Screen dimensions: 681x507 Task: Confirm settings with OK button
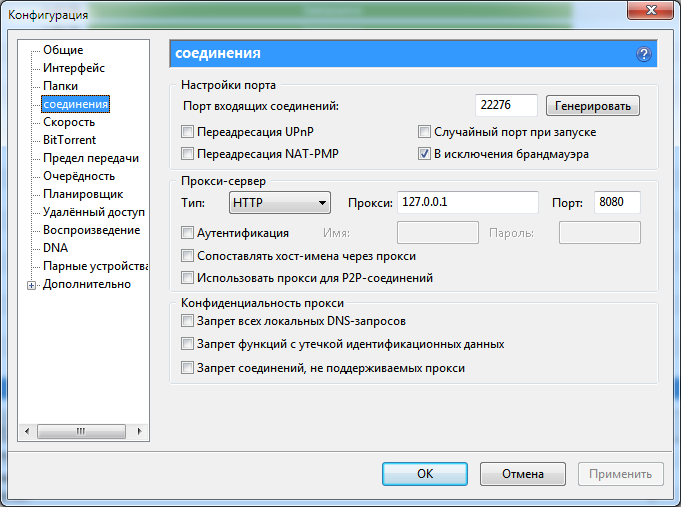pyautogui.click(x=425, y=474)
